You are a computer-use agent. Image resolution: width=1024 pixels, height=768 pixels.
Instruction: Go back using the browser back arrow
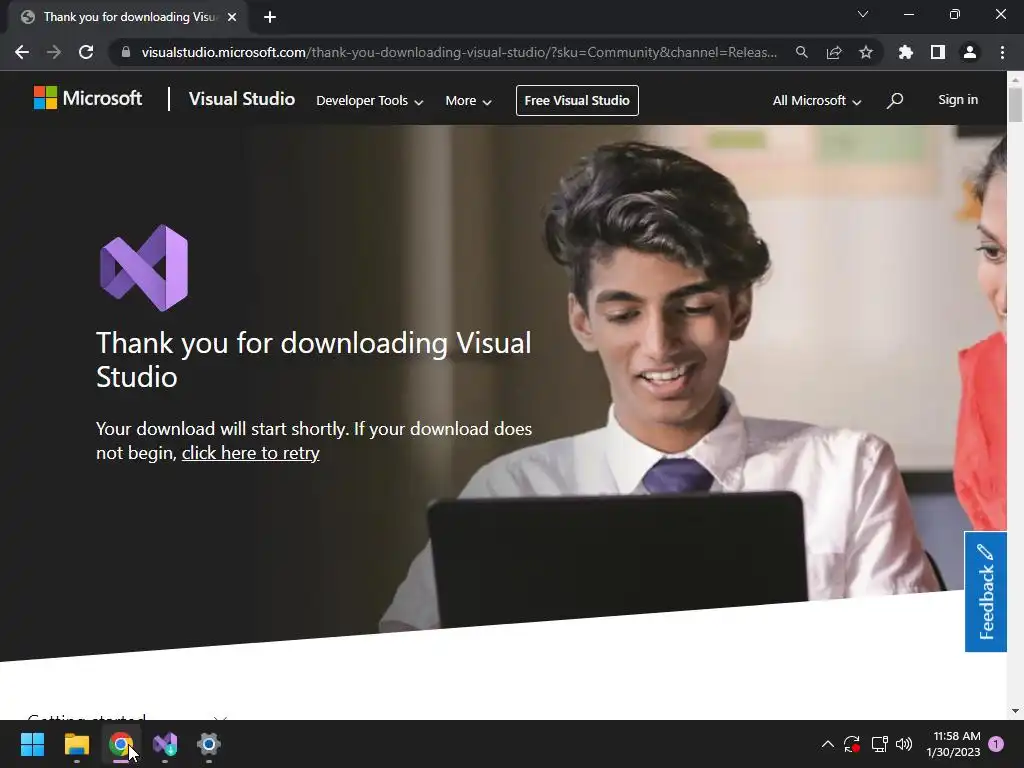coord(22,52)
